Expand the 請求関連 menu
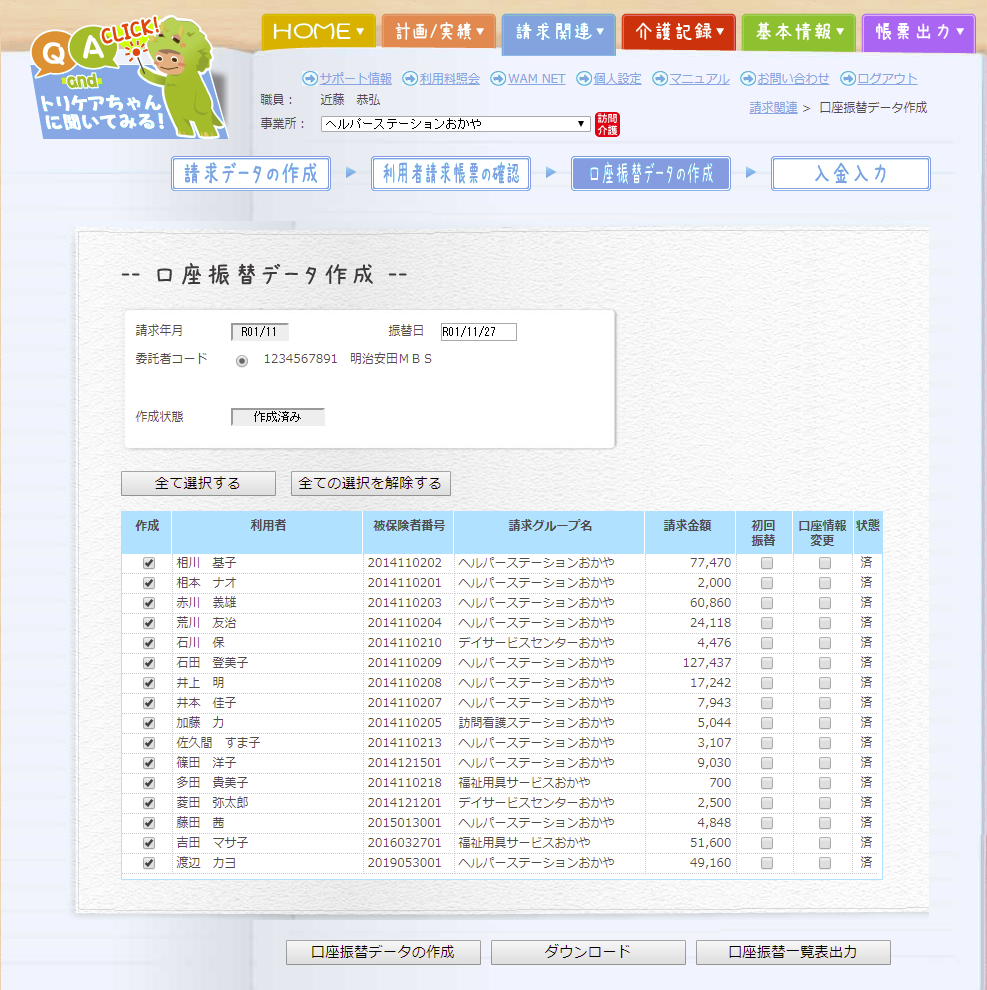This screenshot has height=990, width=987. (x=558, y=32)
